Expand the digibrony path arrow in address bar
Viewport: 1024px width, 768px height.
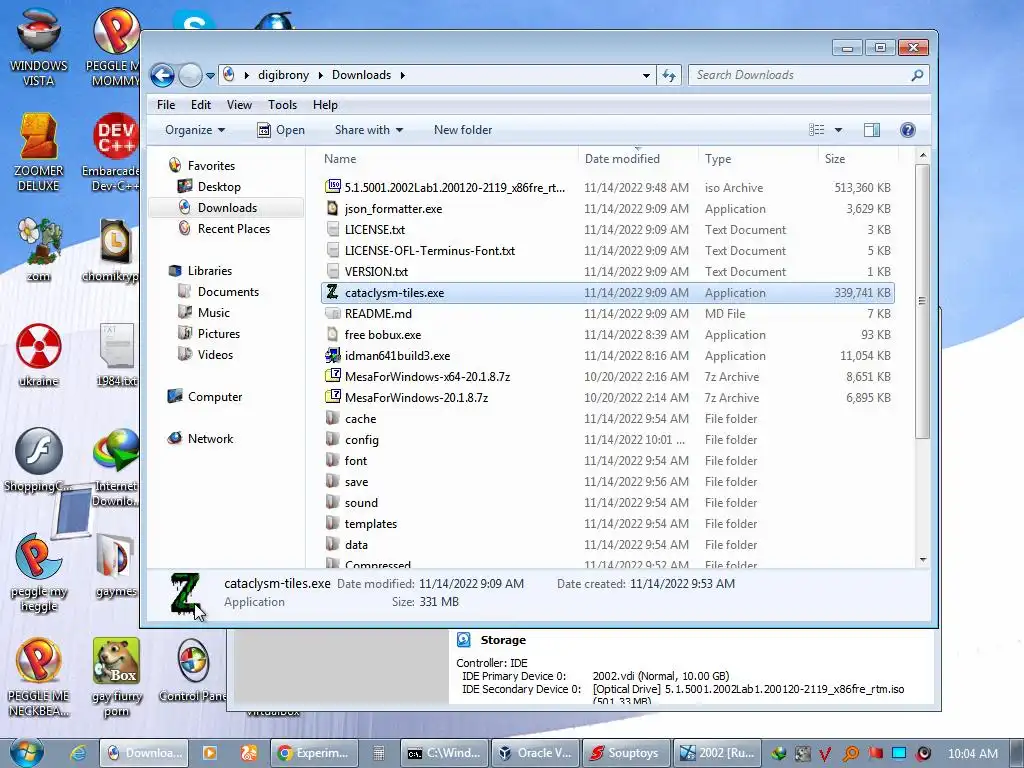click(321, 76)
